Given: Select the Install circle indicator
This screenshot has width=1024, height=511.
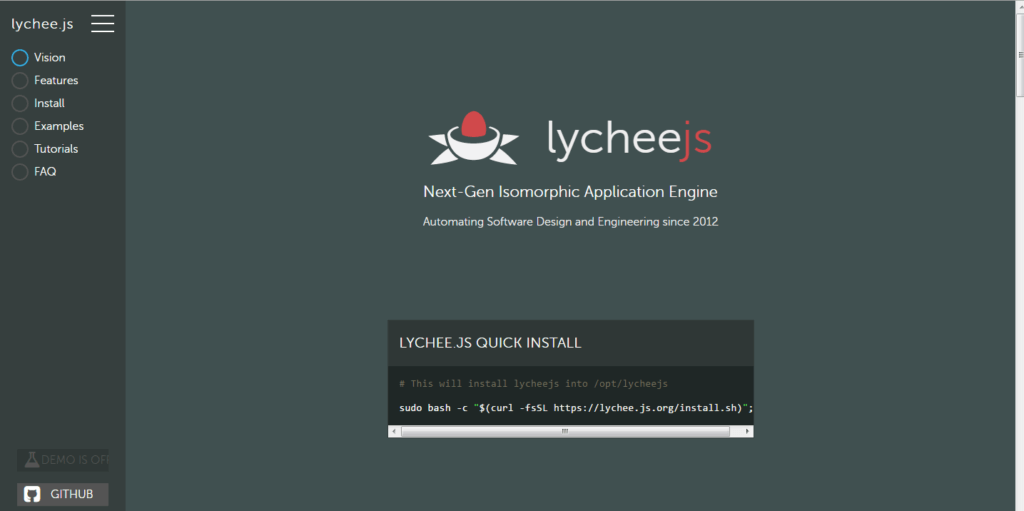Looking at the screenshot, I should tap(20, 103).
